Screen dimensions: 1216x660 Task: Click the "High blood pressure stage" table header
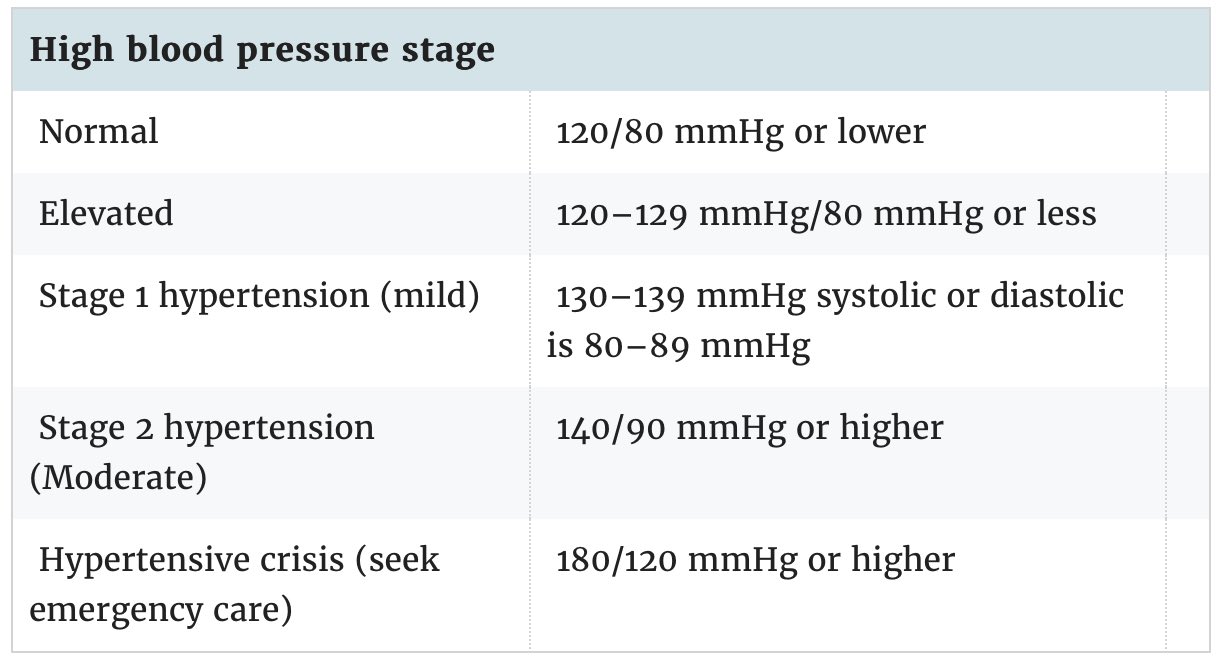[x=262, y=50]
